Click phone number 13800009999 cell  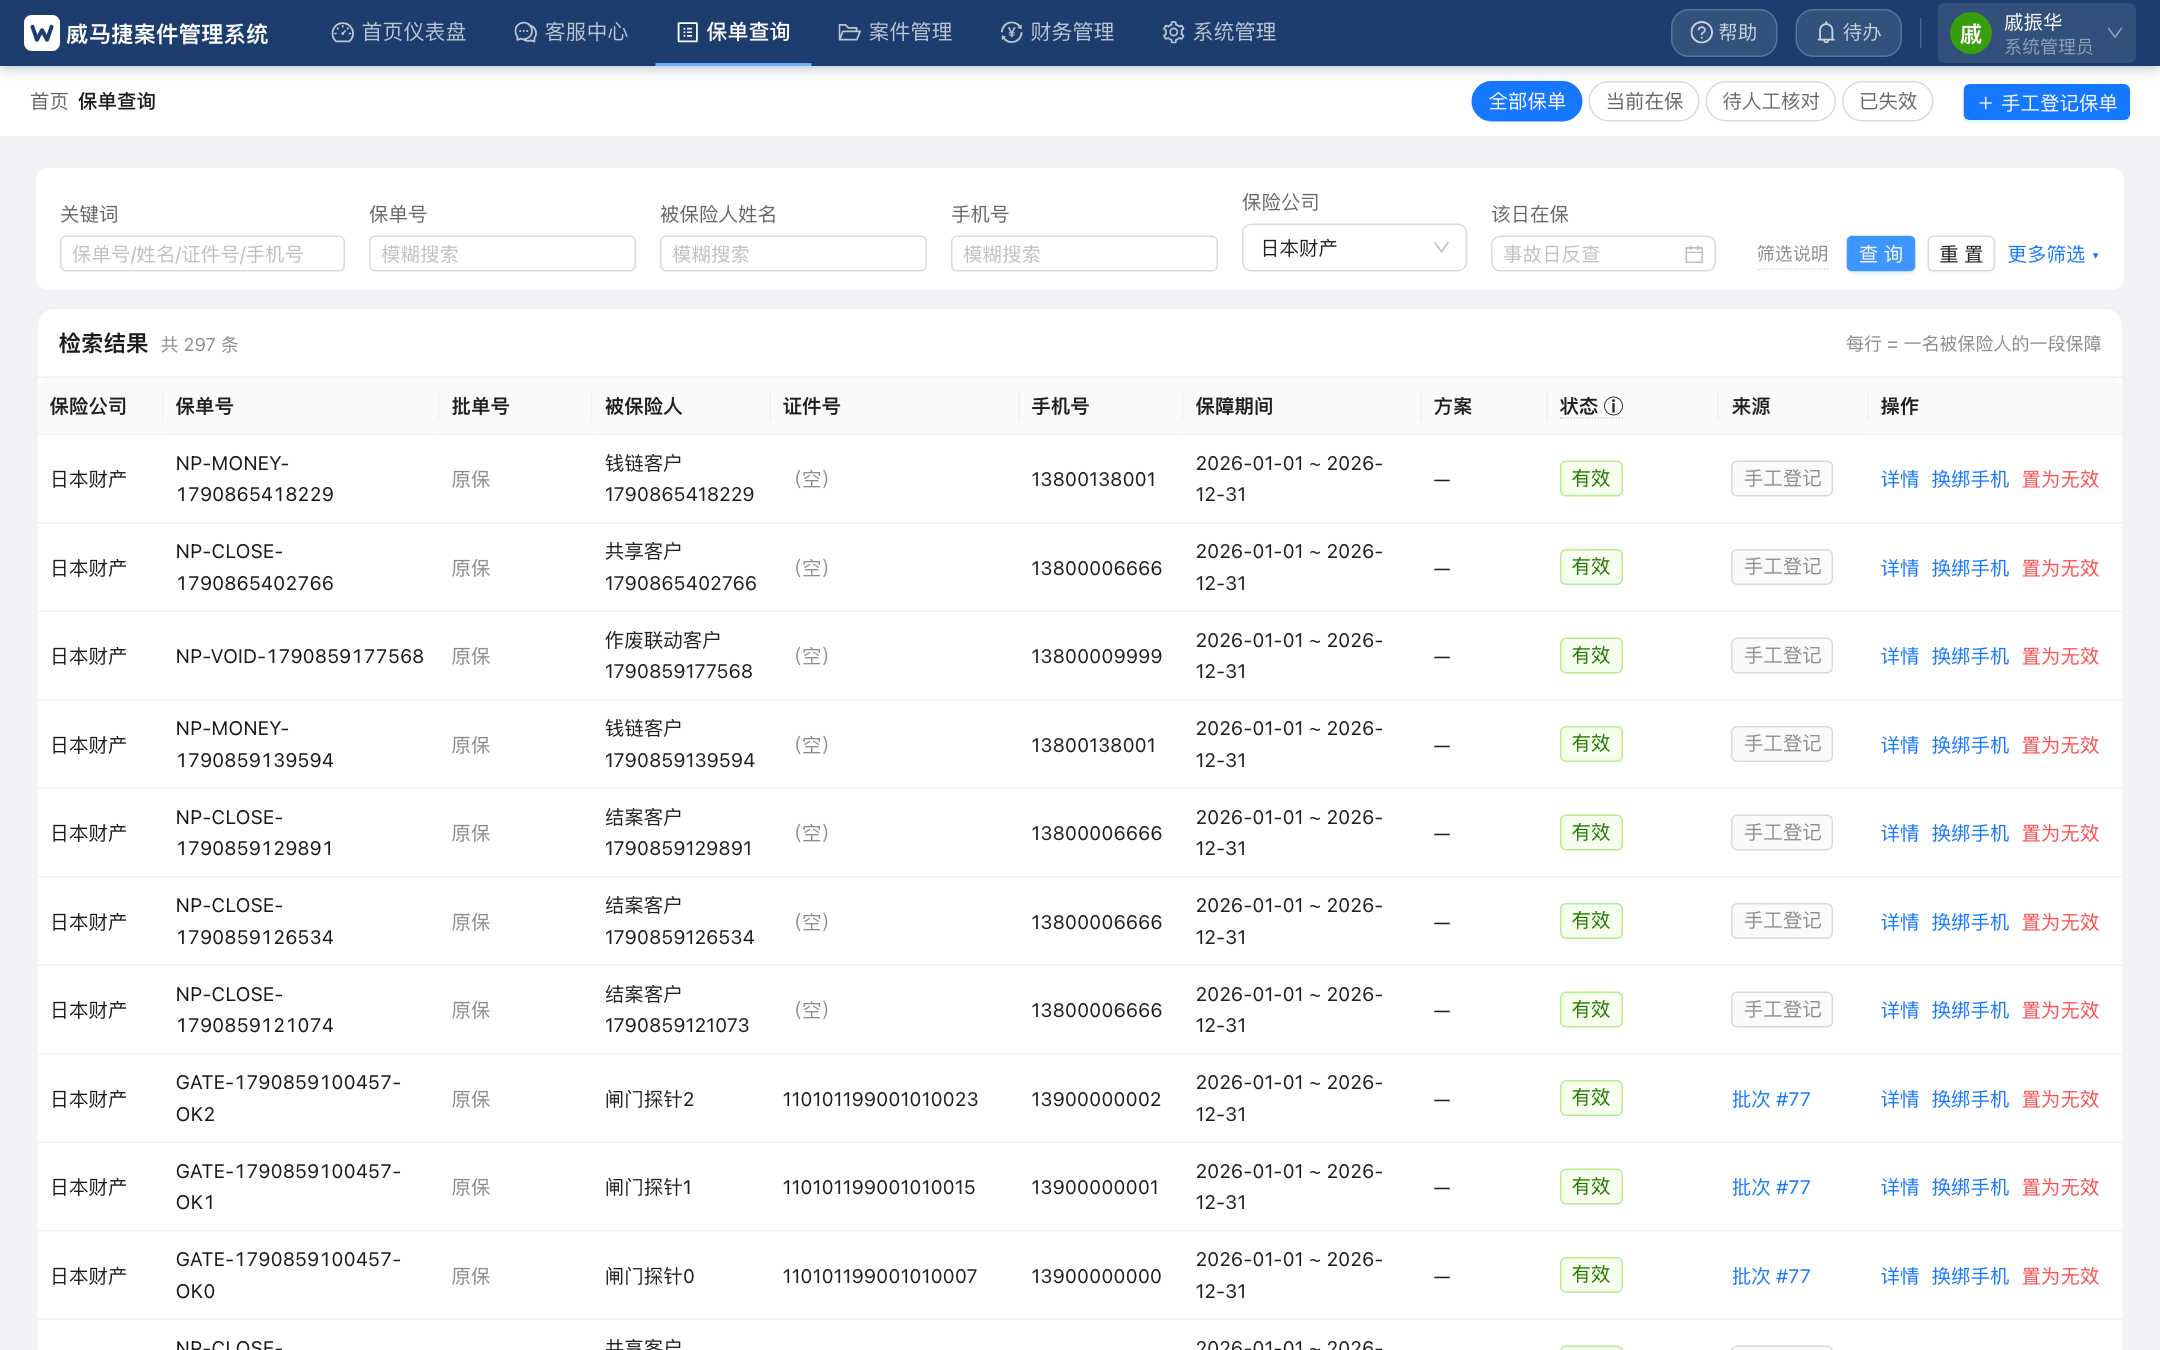click(1096, 656)
